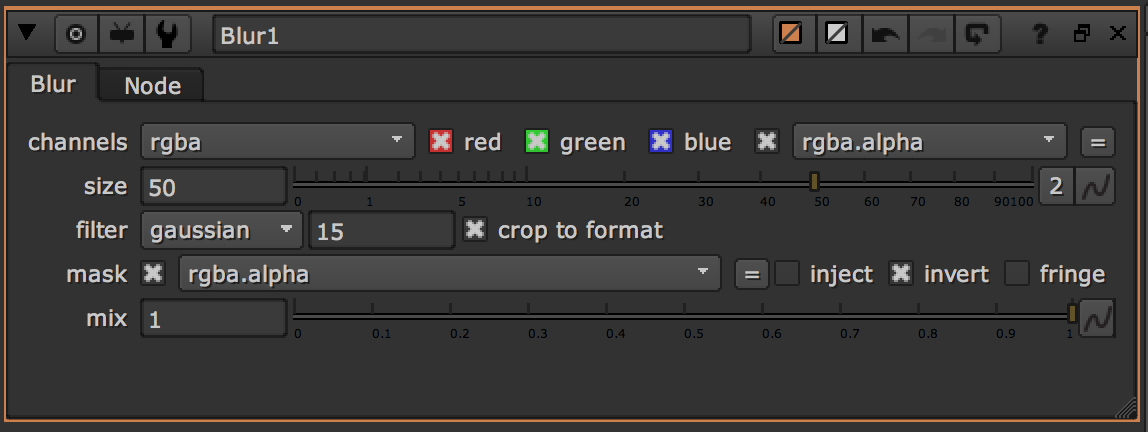The image size is (1148, 432).
Task: Click the orange node color swatch icon
Action: (x=791, y=35)
